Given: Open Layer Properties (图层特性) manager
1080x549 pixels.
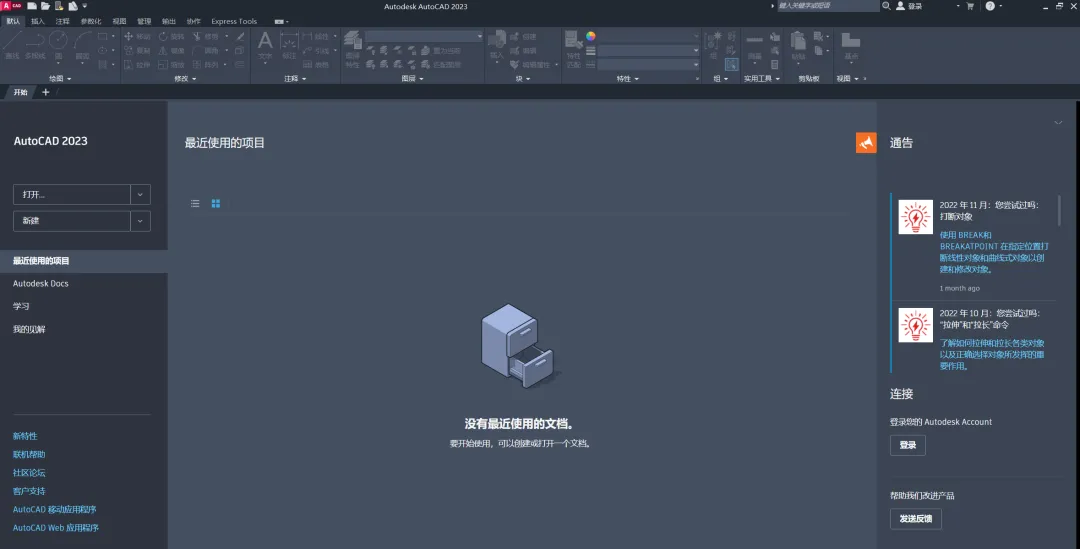Looking at the screenshot, I should [x=353, y=48].
